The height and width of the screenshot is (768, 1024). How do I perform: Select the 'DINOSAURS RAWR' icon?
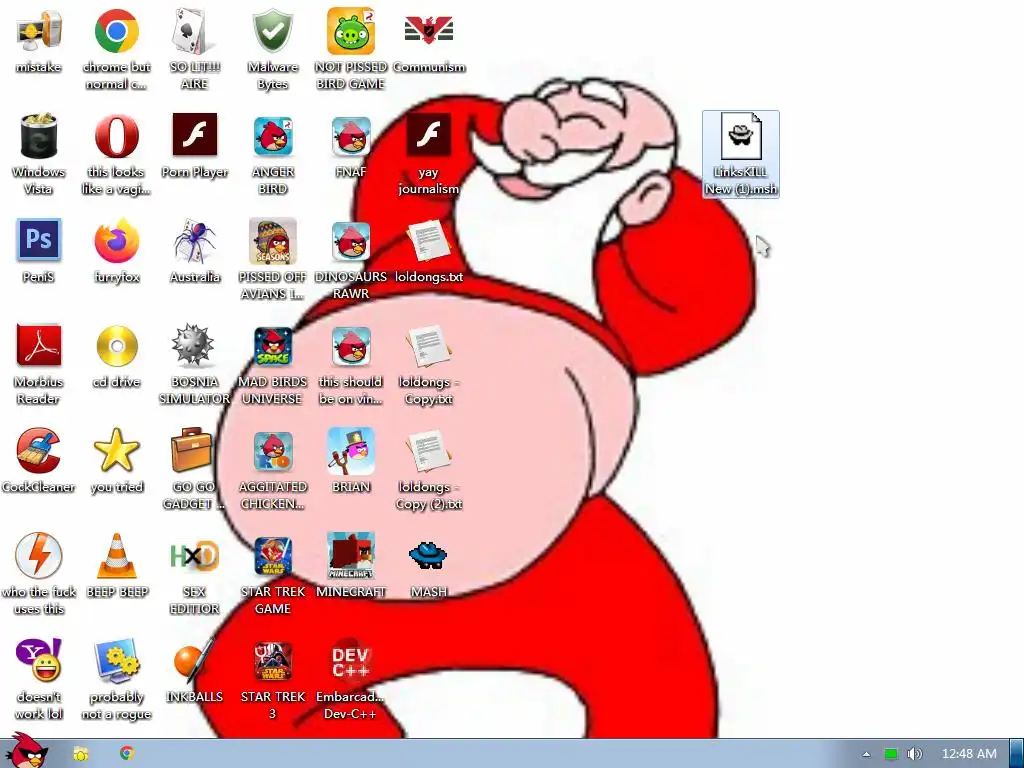coord(351,241)
